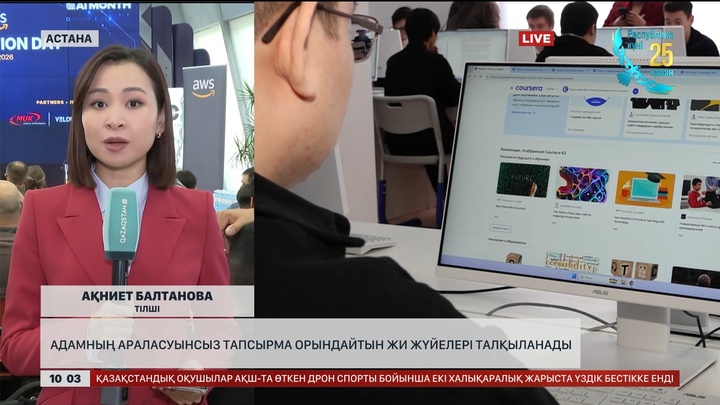Open the accessibility word cloud thumbnail
The width and height of the screenshot is (720, 405).
tap(572, 263)
